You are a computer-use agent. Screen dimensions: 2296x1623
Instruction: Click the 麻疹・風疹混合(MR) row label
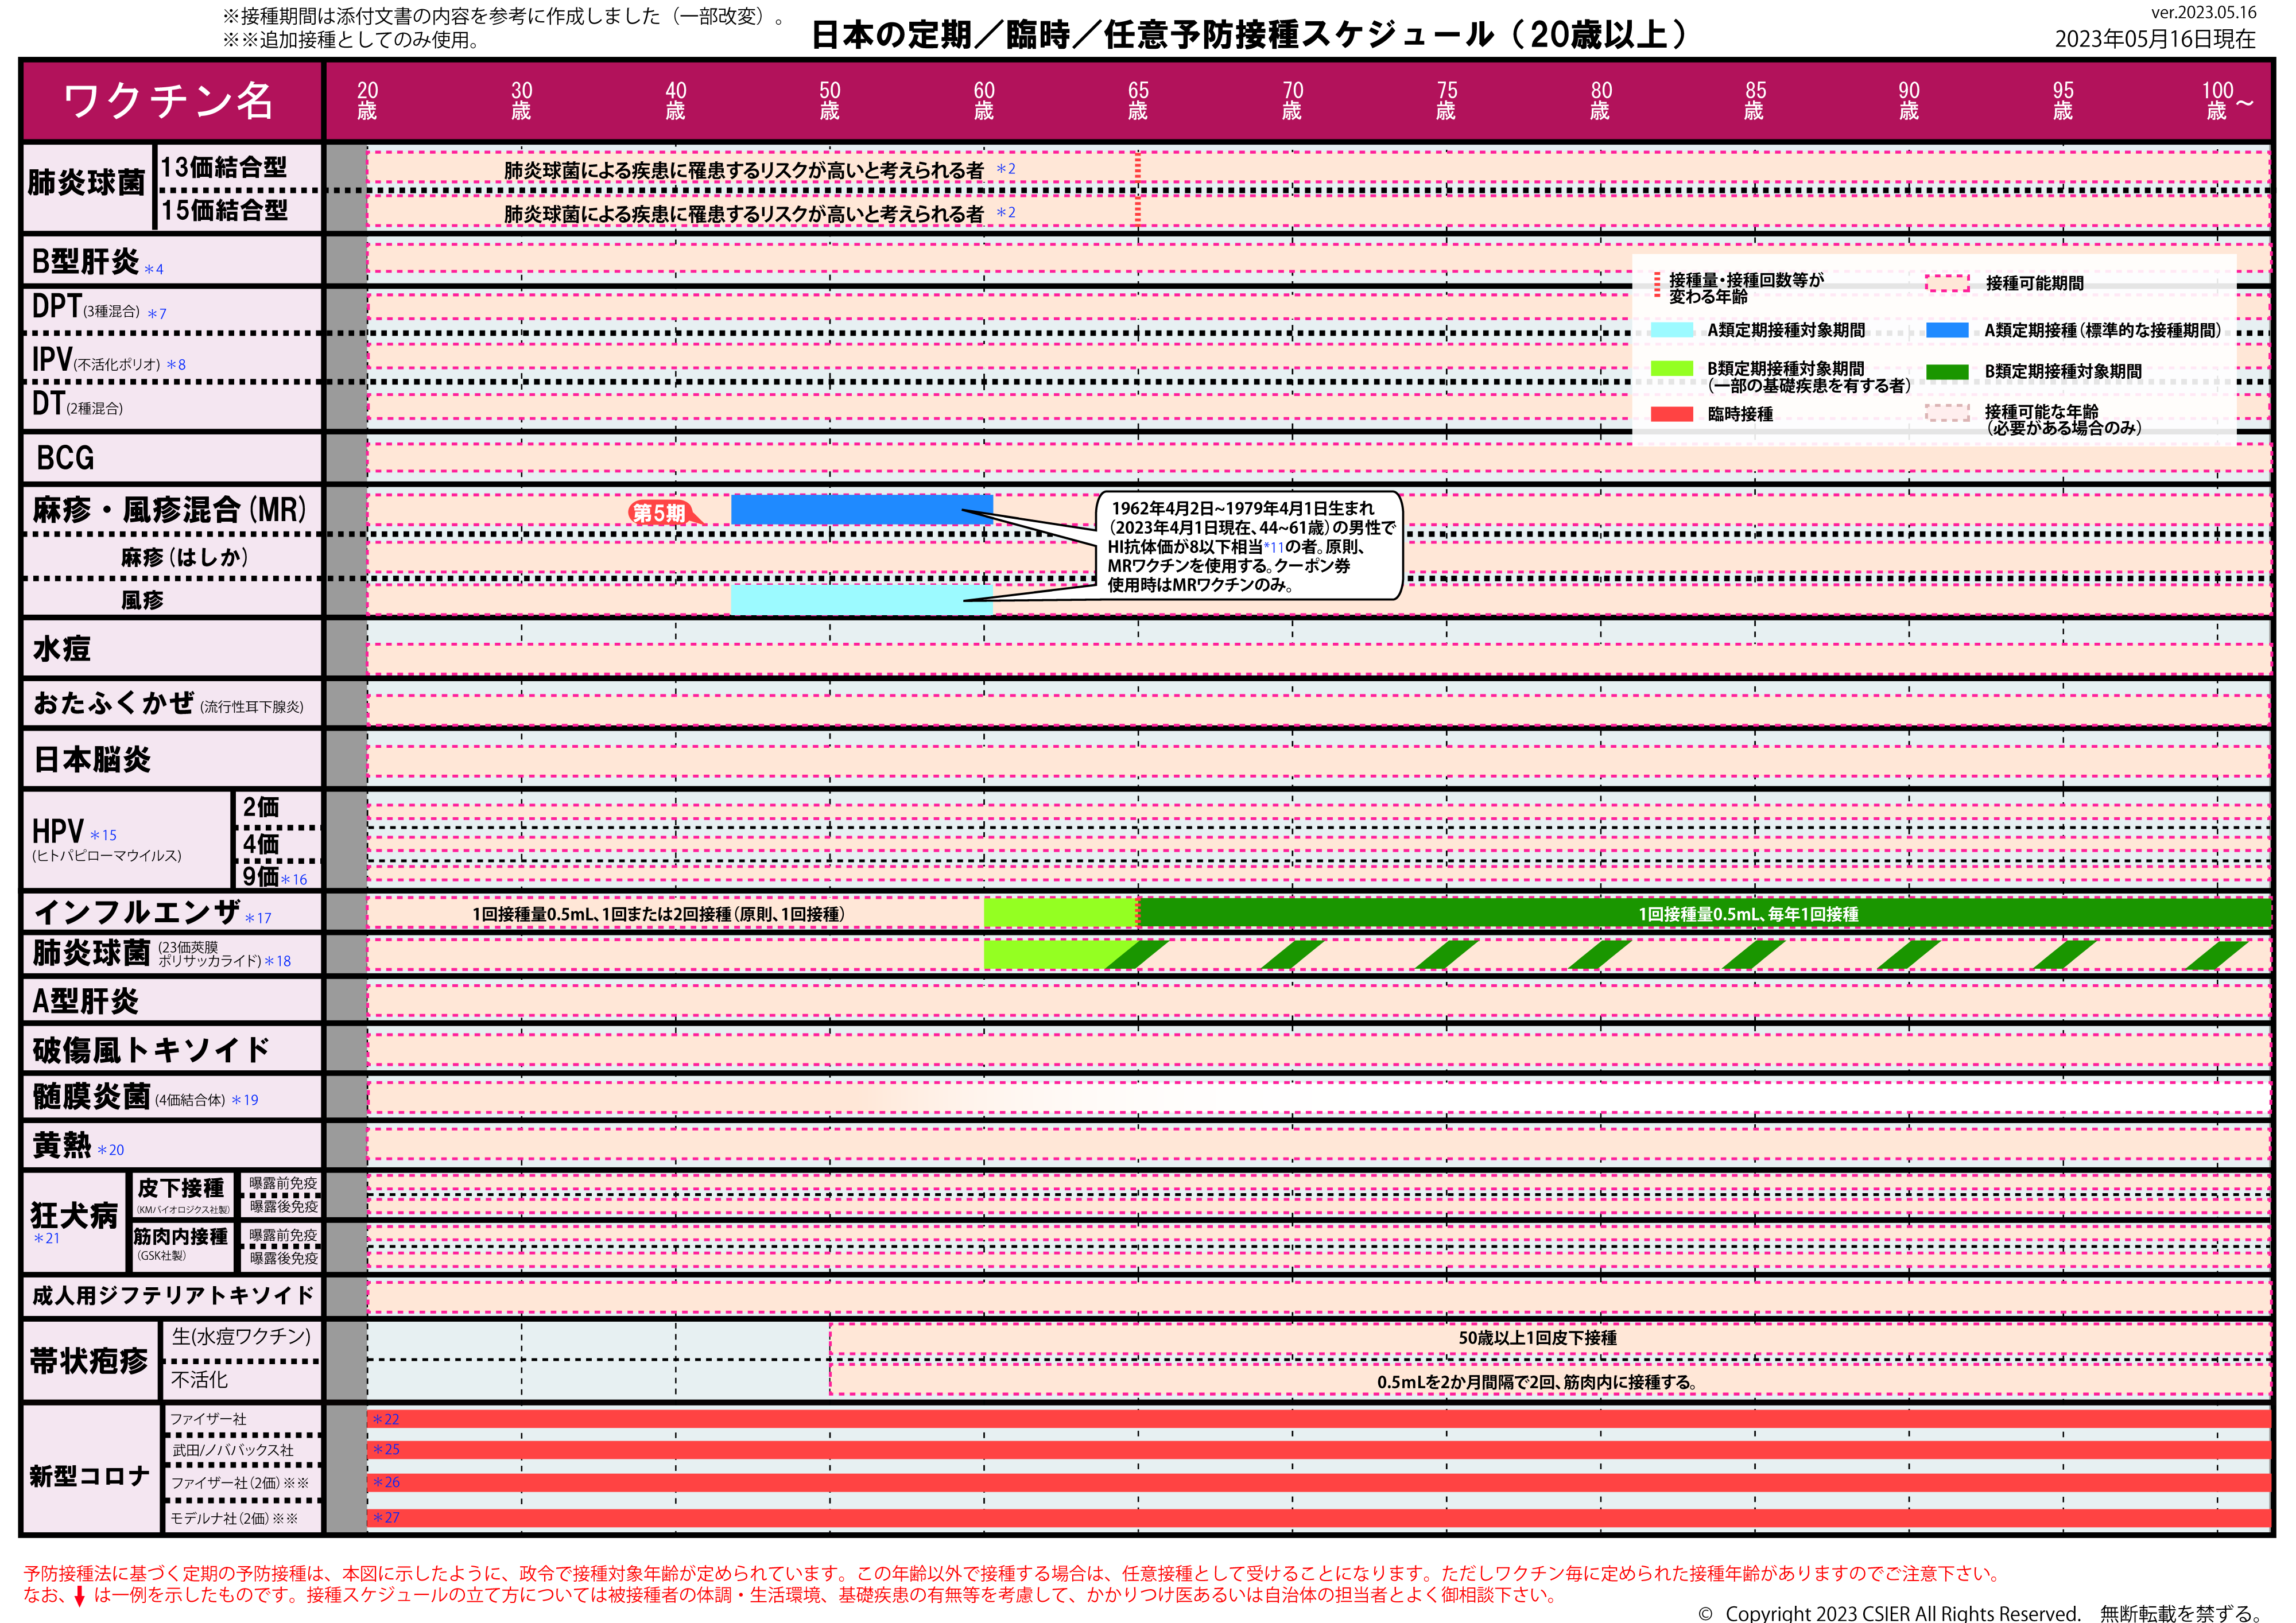(x=170, y=510)
